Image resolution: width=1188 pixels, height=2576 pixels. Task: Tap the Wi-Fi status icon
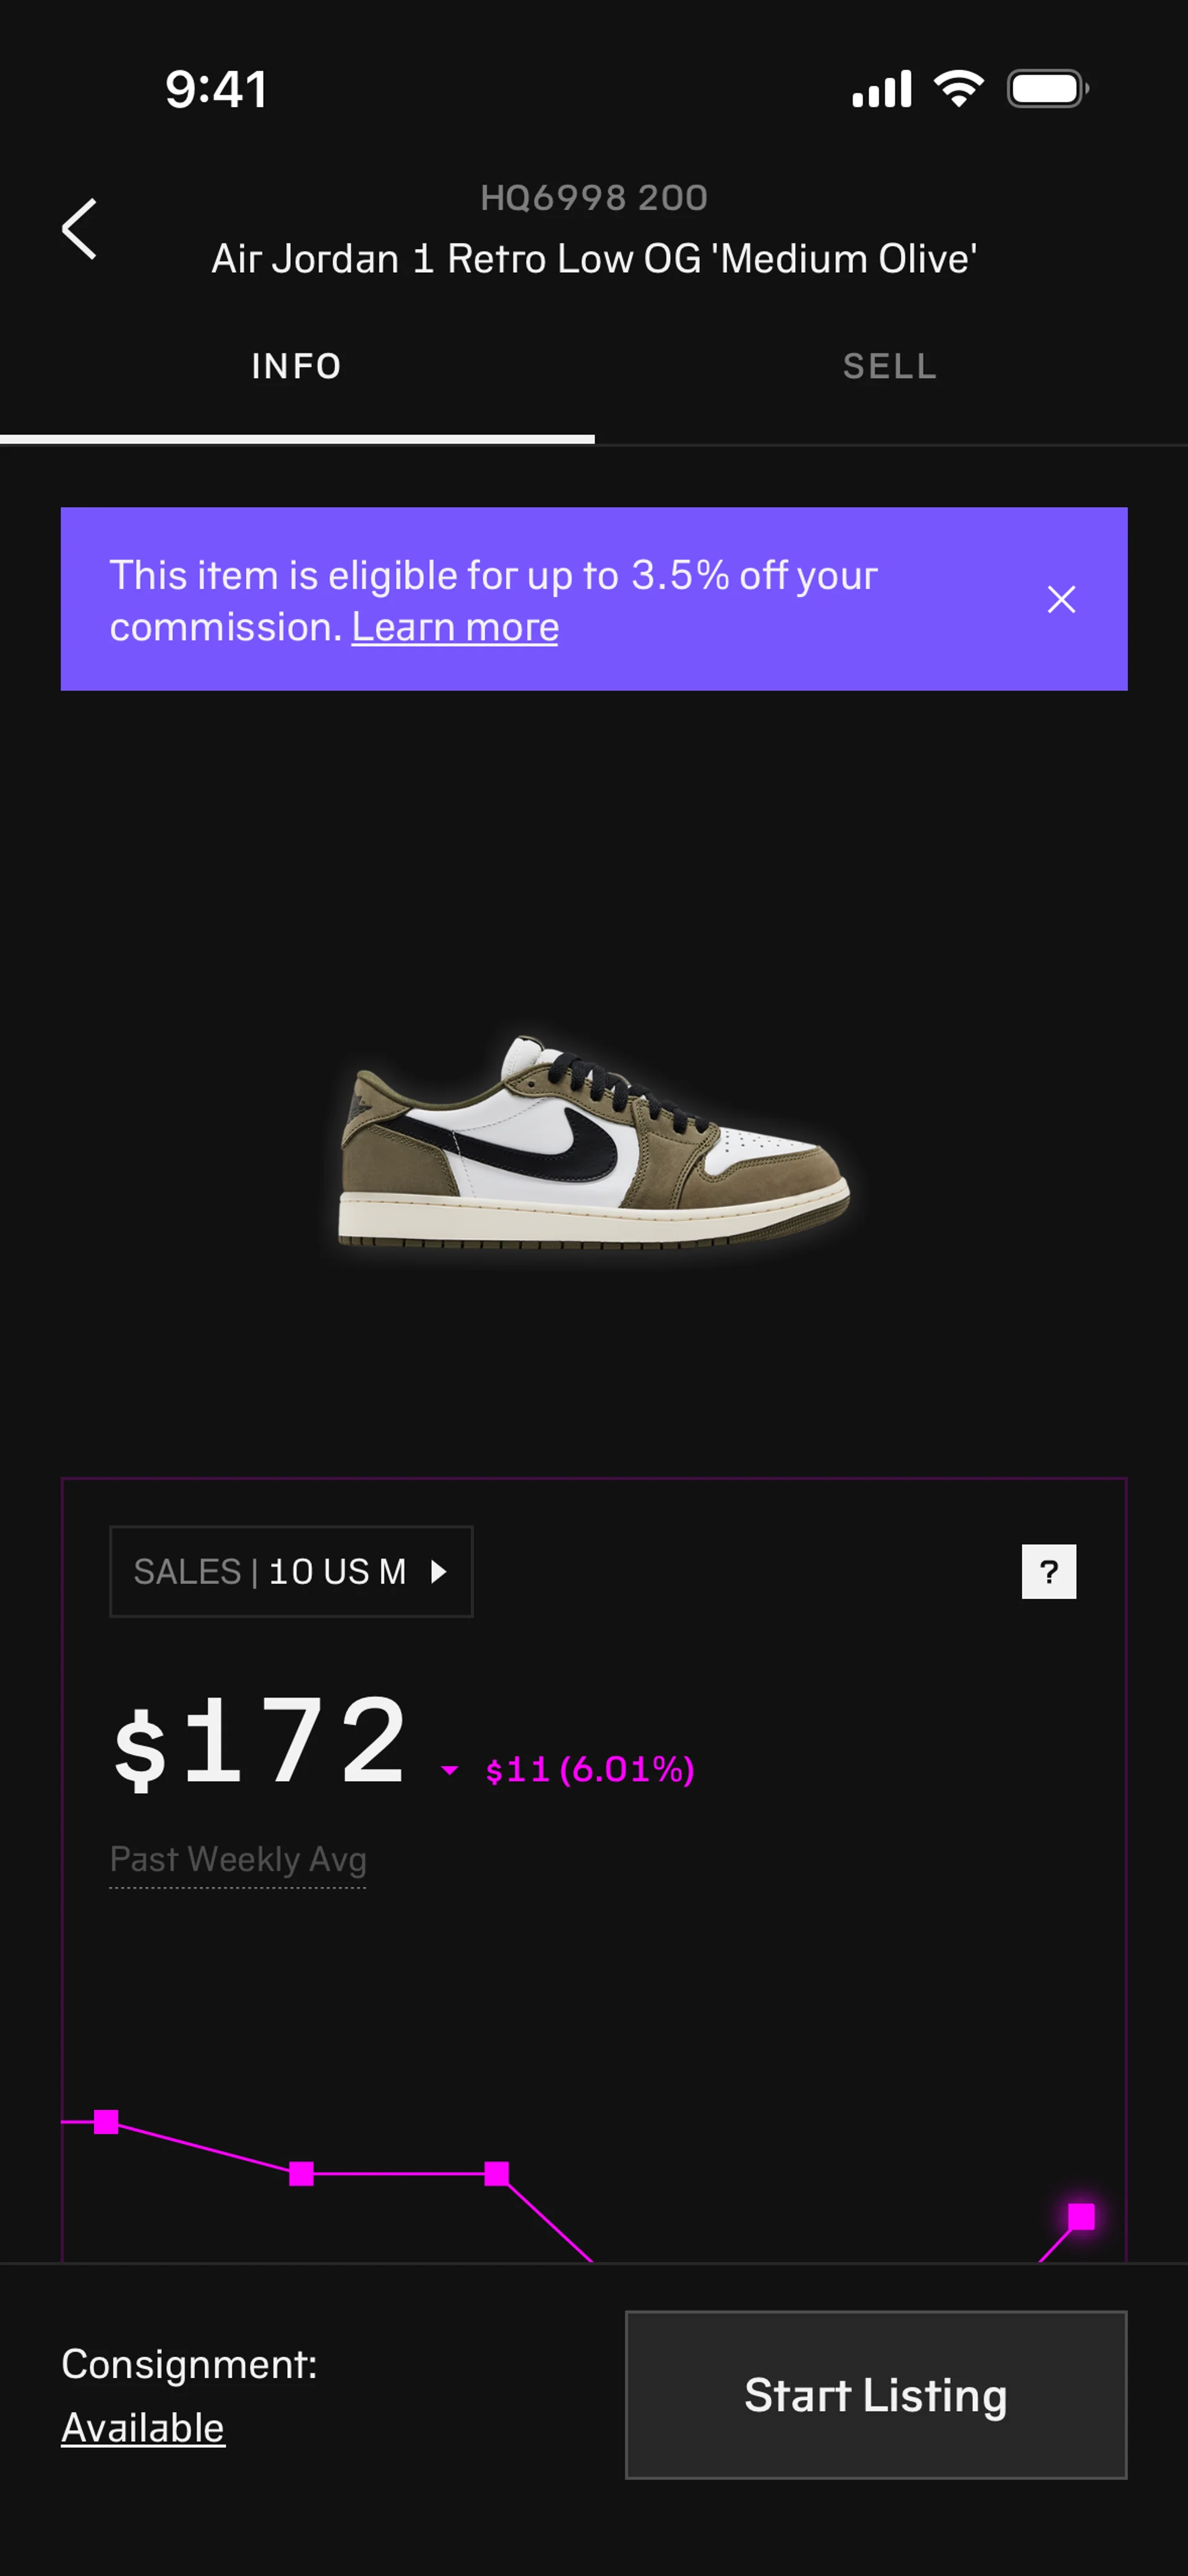(x=958, y=89)
